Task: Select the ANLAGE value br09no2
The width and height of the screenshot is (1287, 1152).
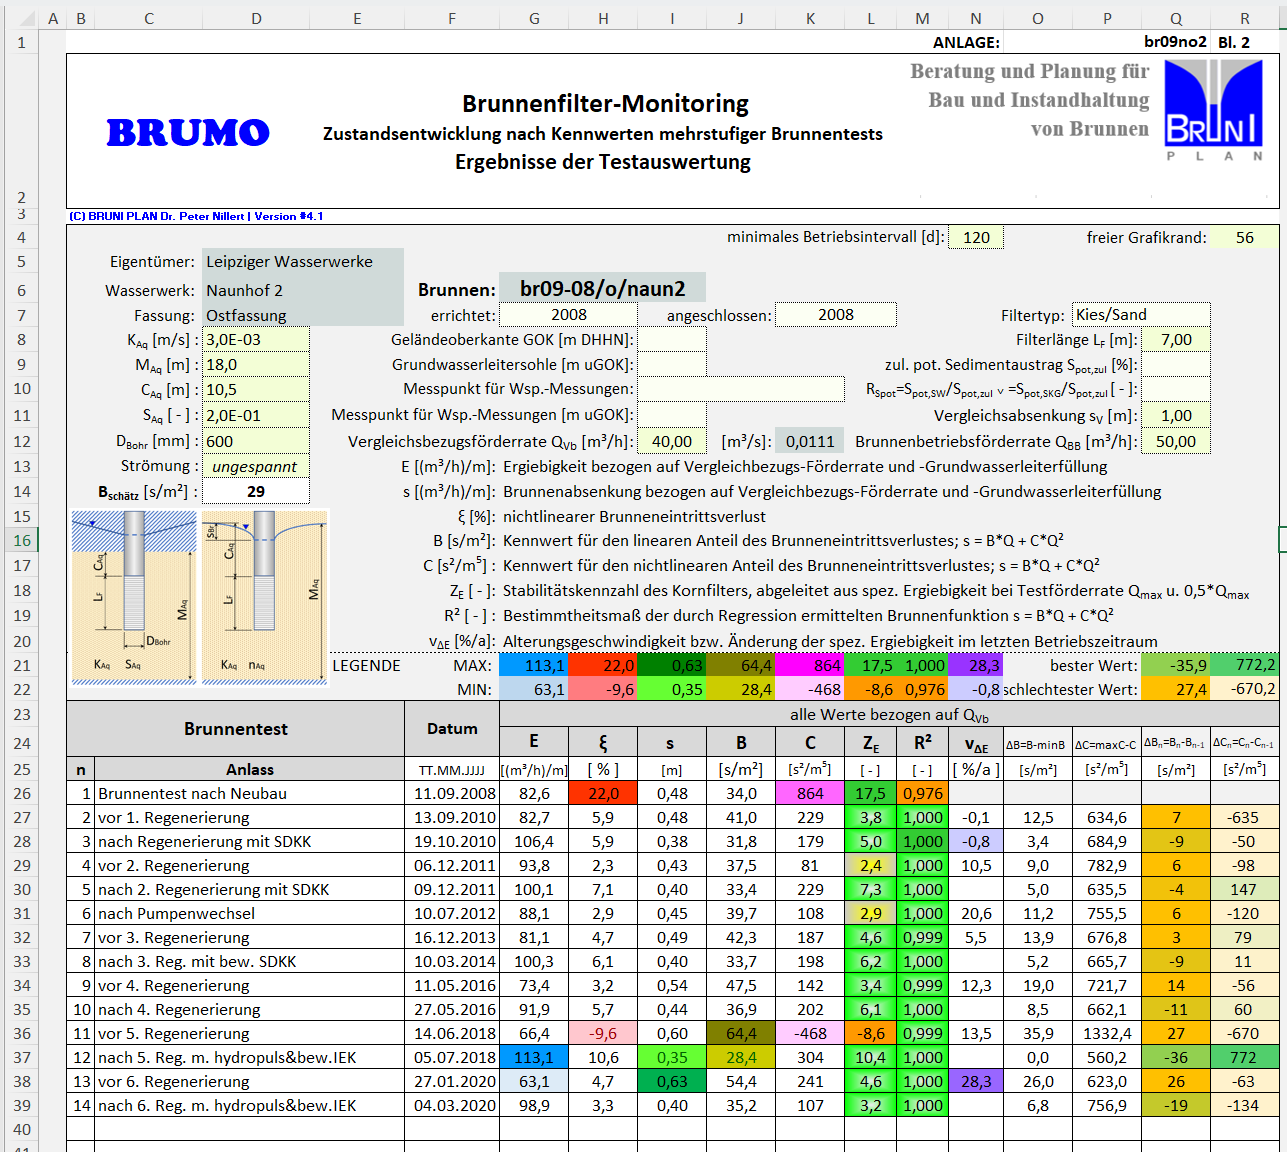Action: tap(1175, 41)
